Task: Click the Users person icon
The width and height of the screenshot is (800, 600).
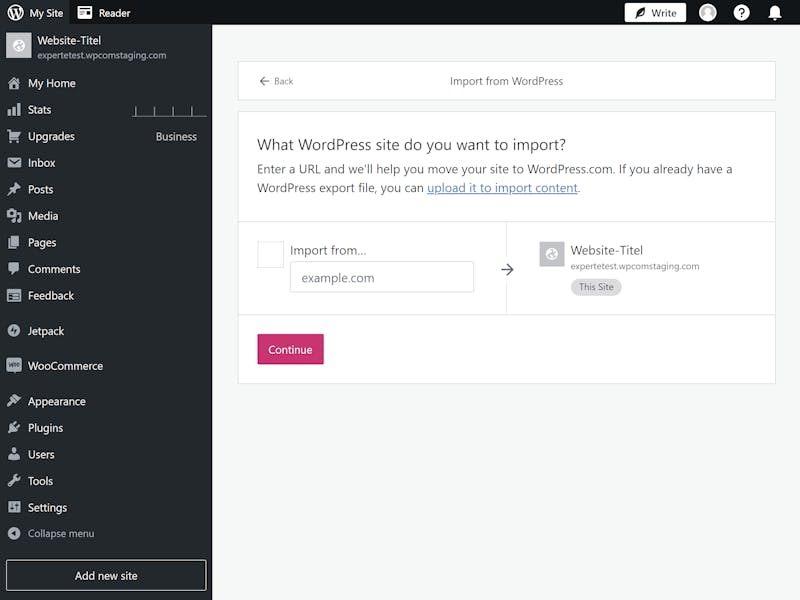Action: [x=14, y=454]
